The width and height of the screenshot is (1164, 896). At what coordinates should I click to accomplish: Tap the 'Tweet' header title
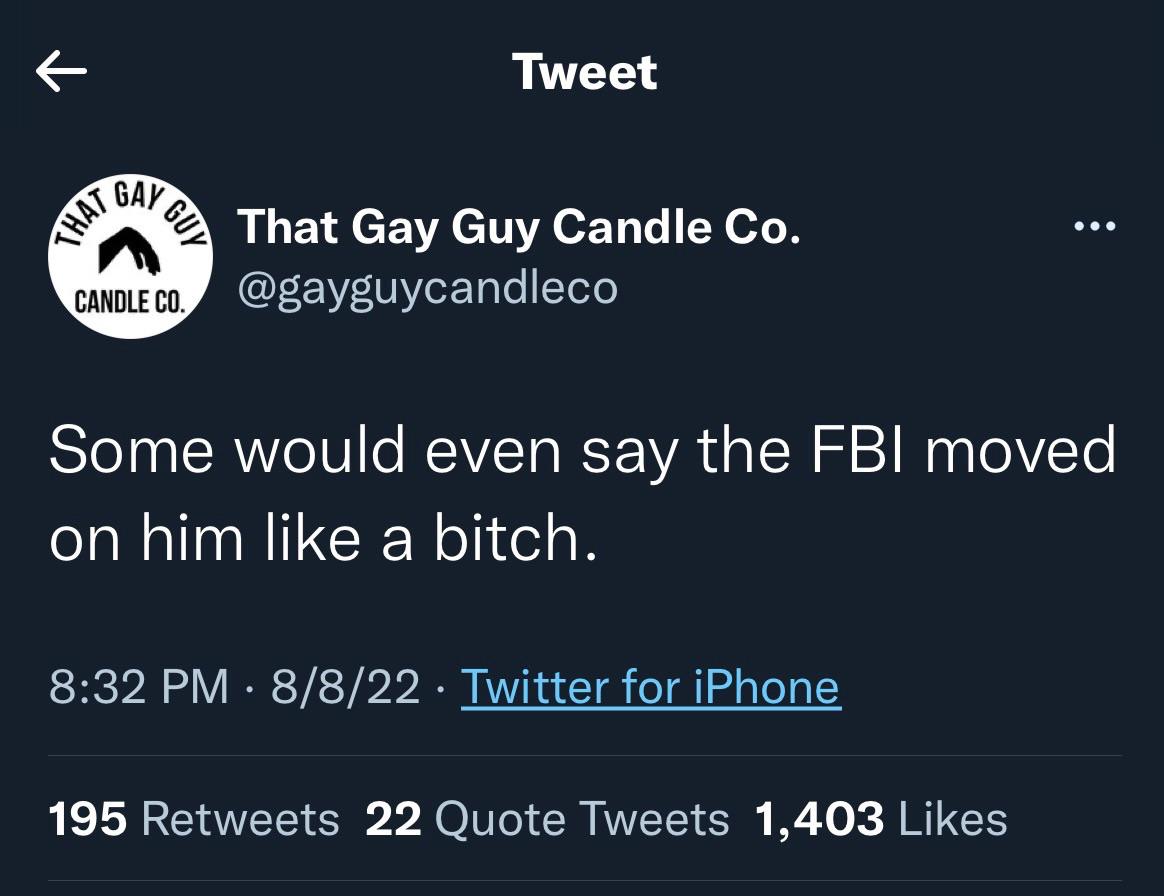tap(584, 72)
